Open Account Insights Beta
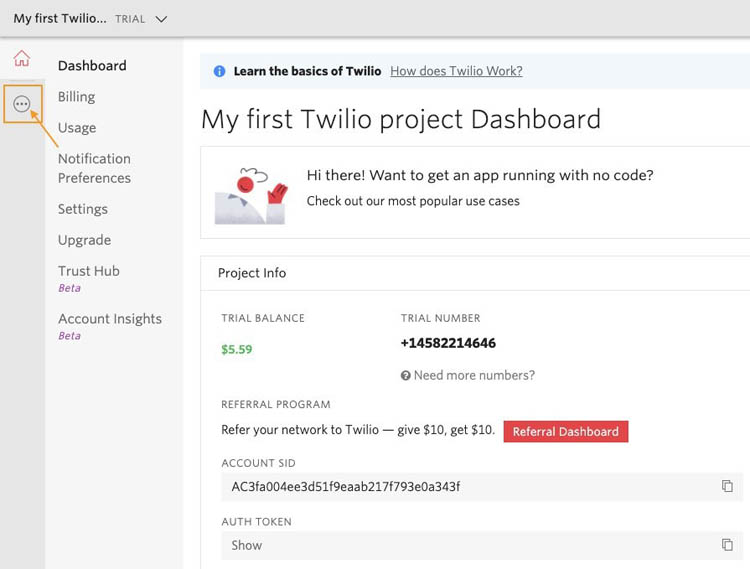The image size is (750, 569). (x=110, y=326)
